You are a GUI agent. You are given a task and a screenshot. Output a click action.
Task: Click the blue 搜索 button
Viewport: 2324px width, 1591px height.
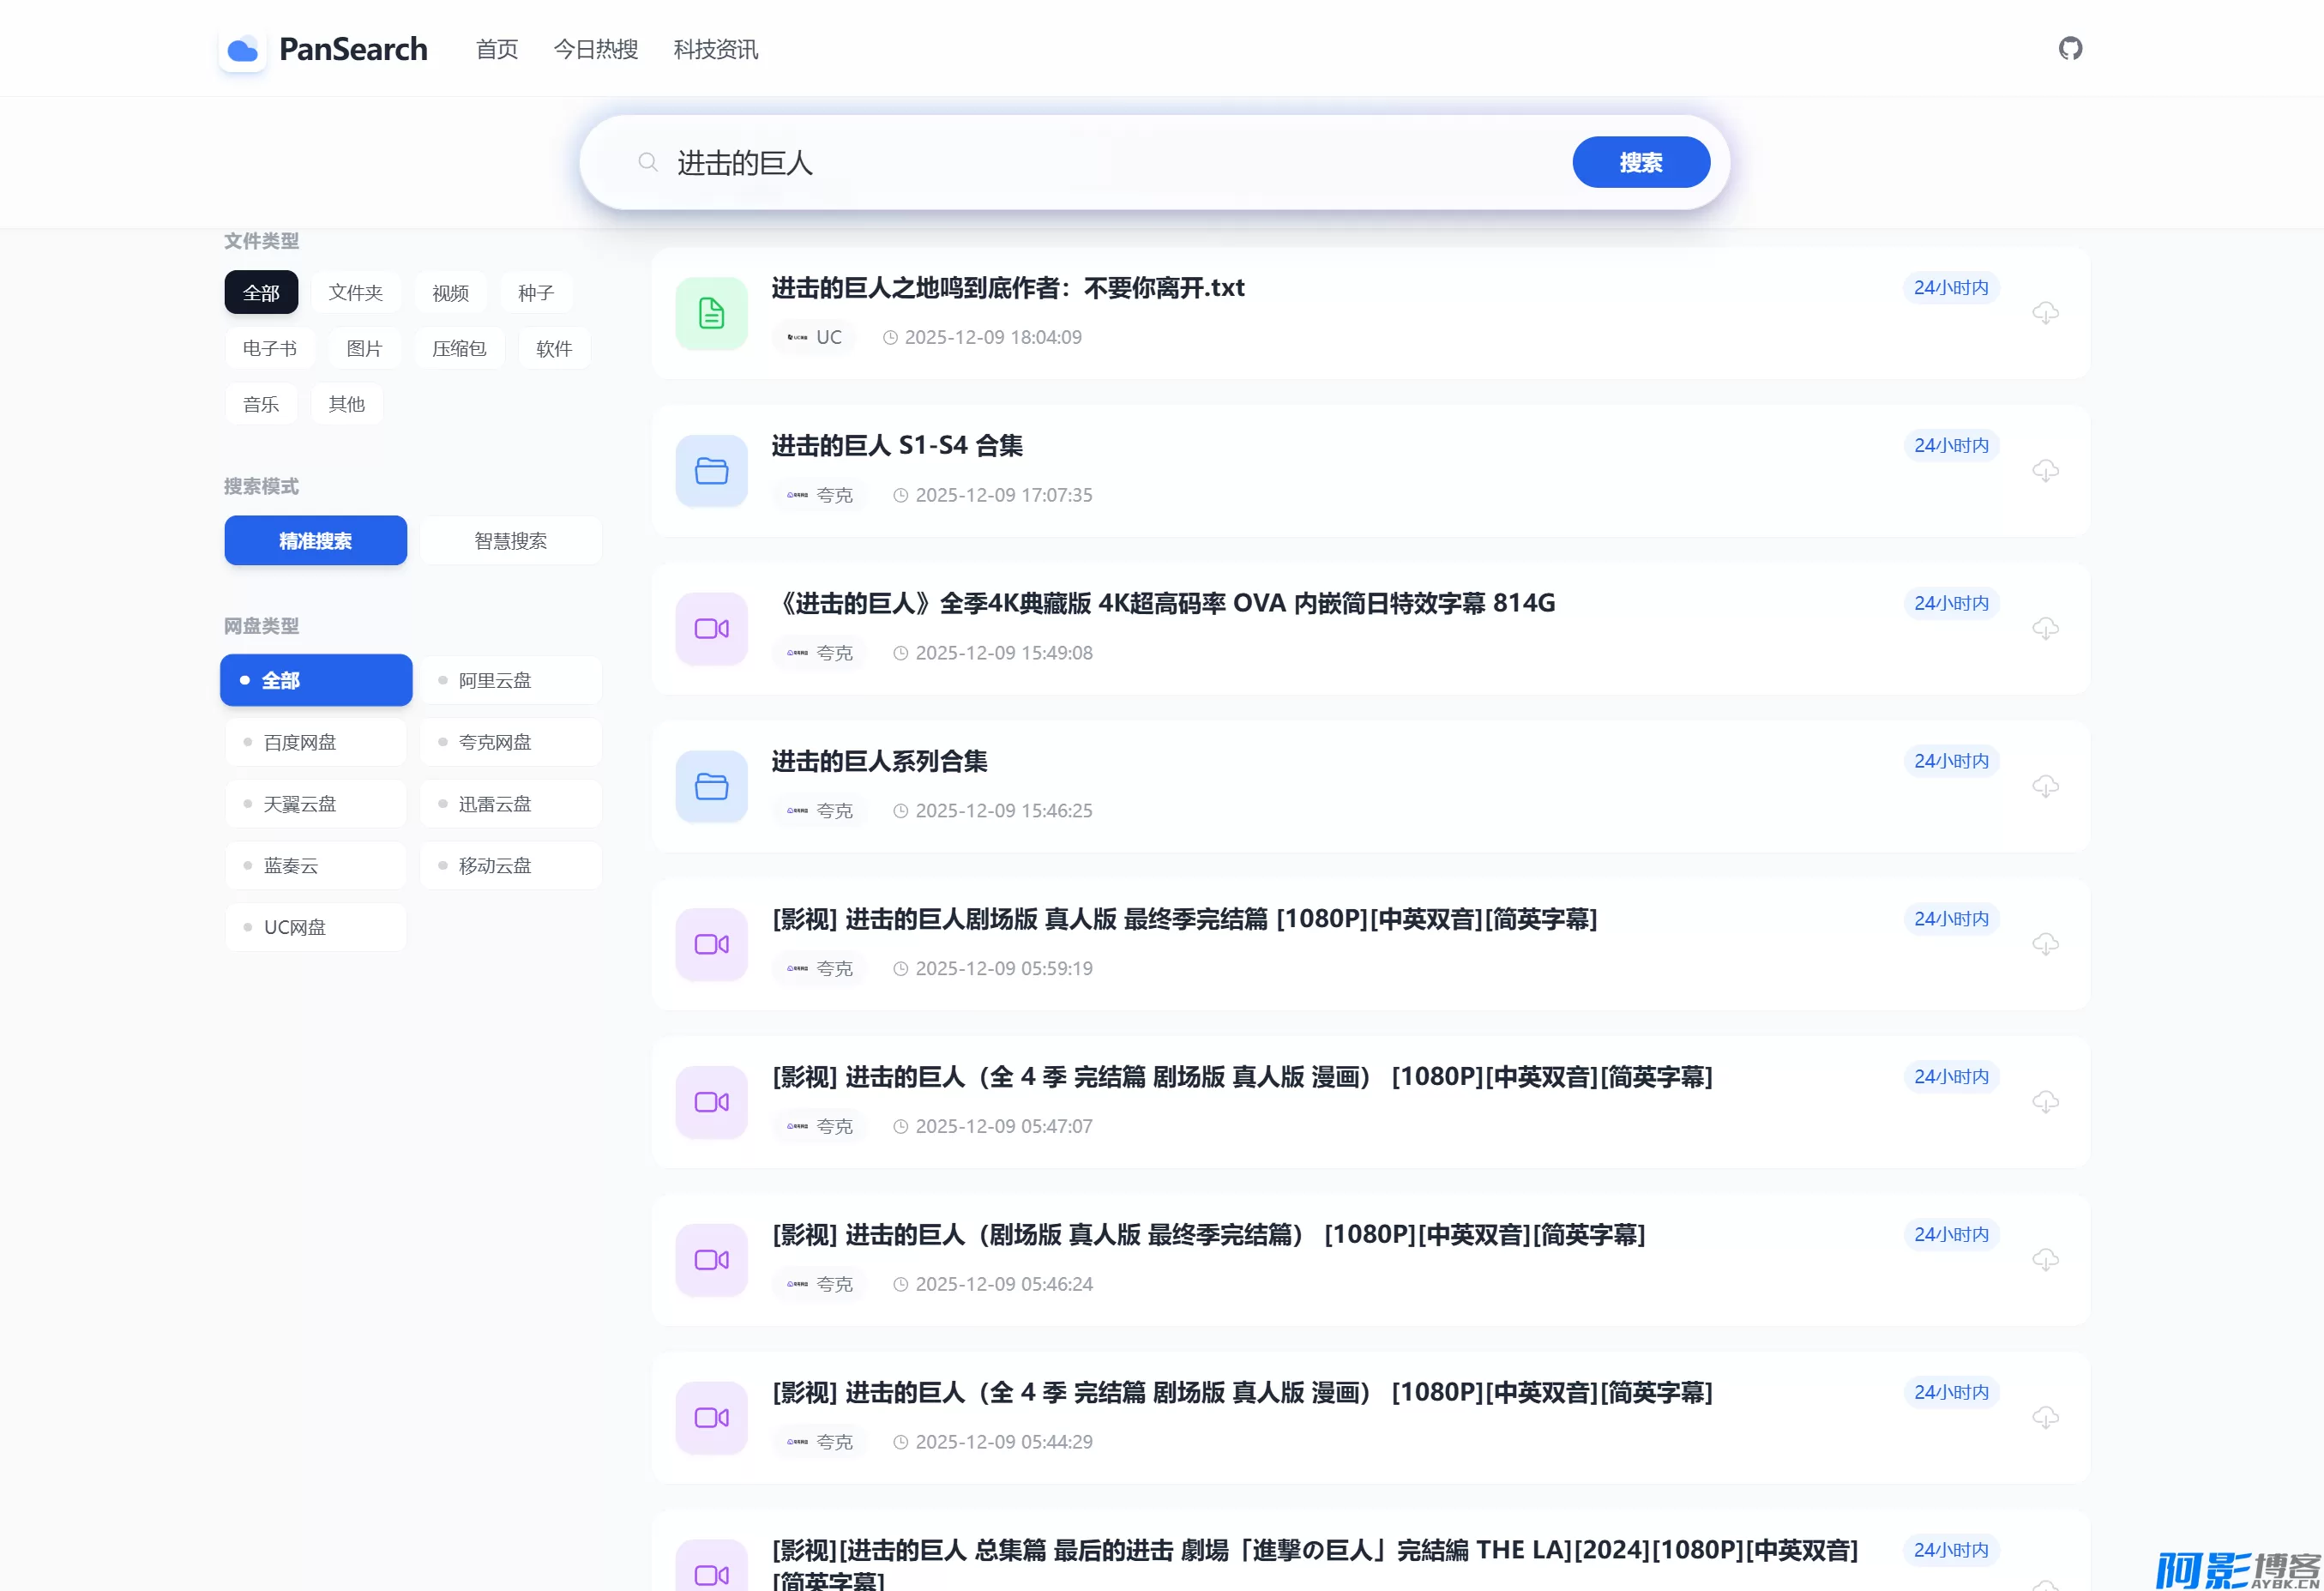click(1640, 162)
